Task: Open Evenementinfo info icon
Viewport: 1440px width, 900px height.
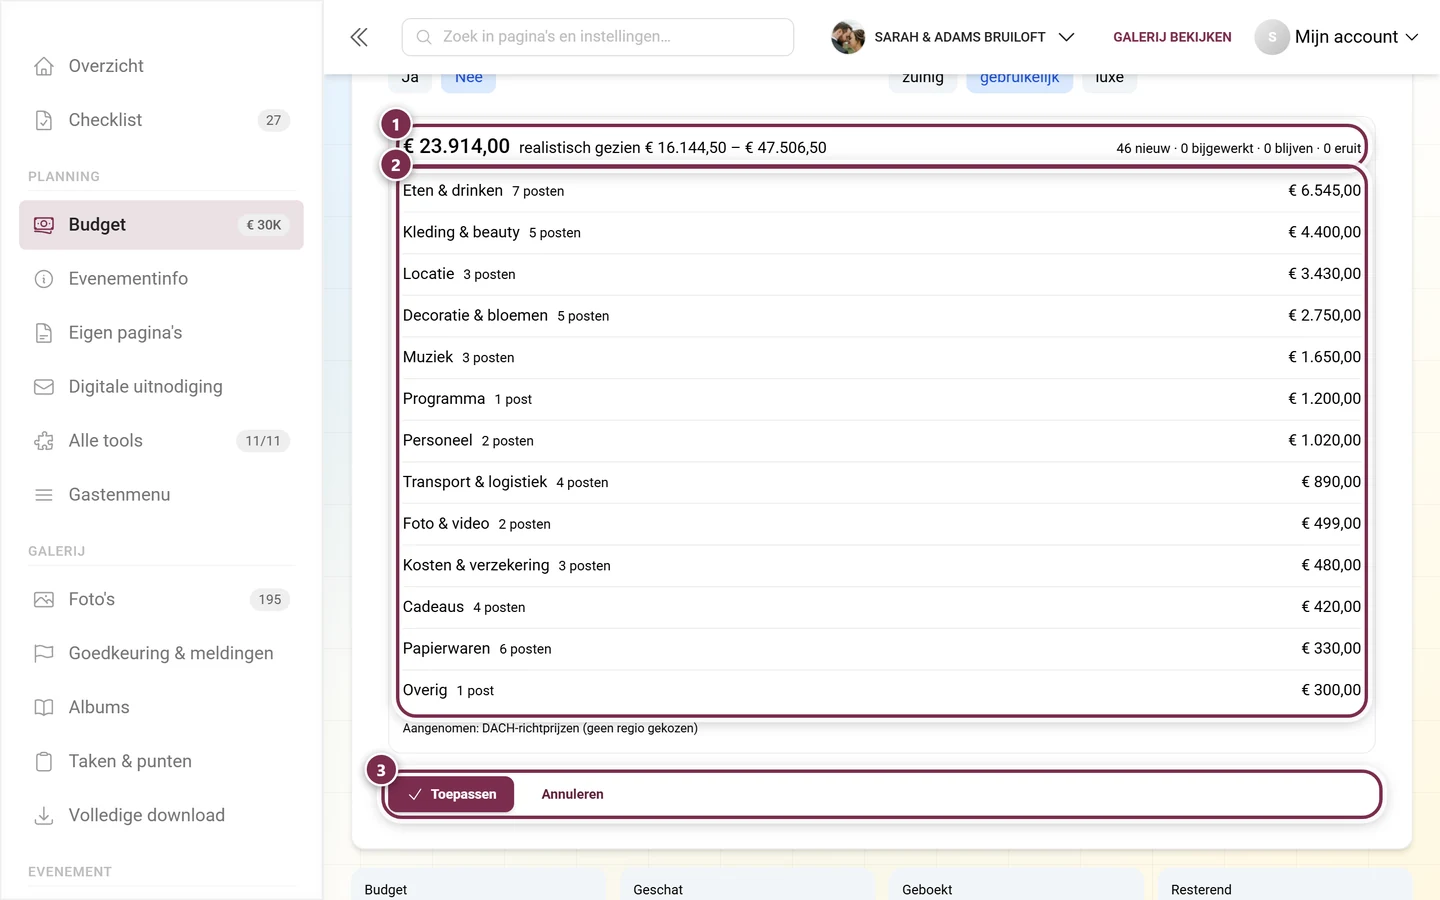Action: [x=44, y=279]
